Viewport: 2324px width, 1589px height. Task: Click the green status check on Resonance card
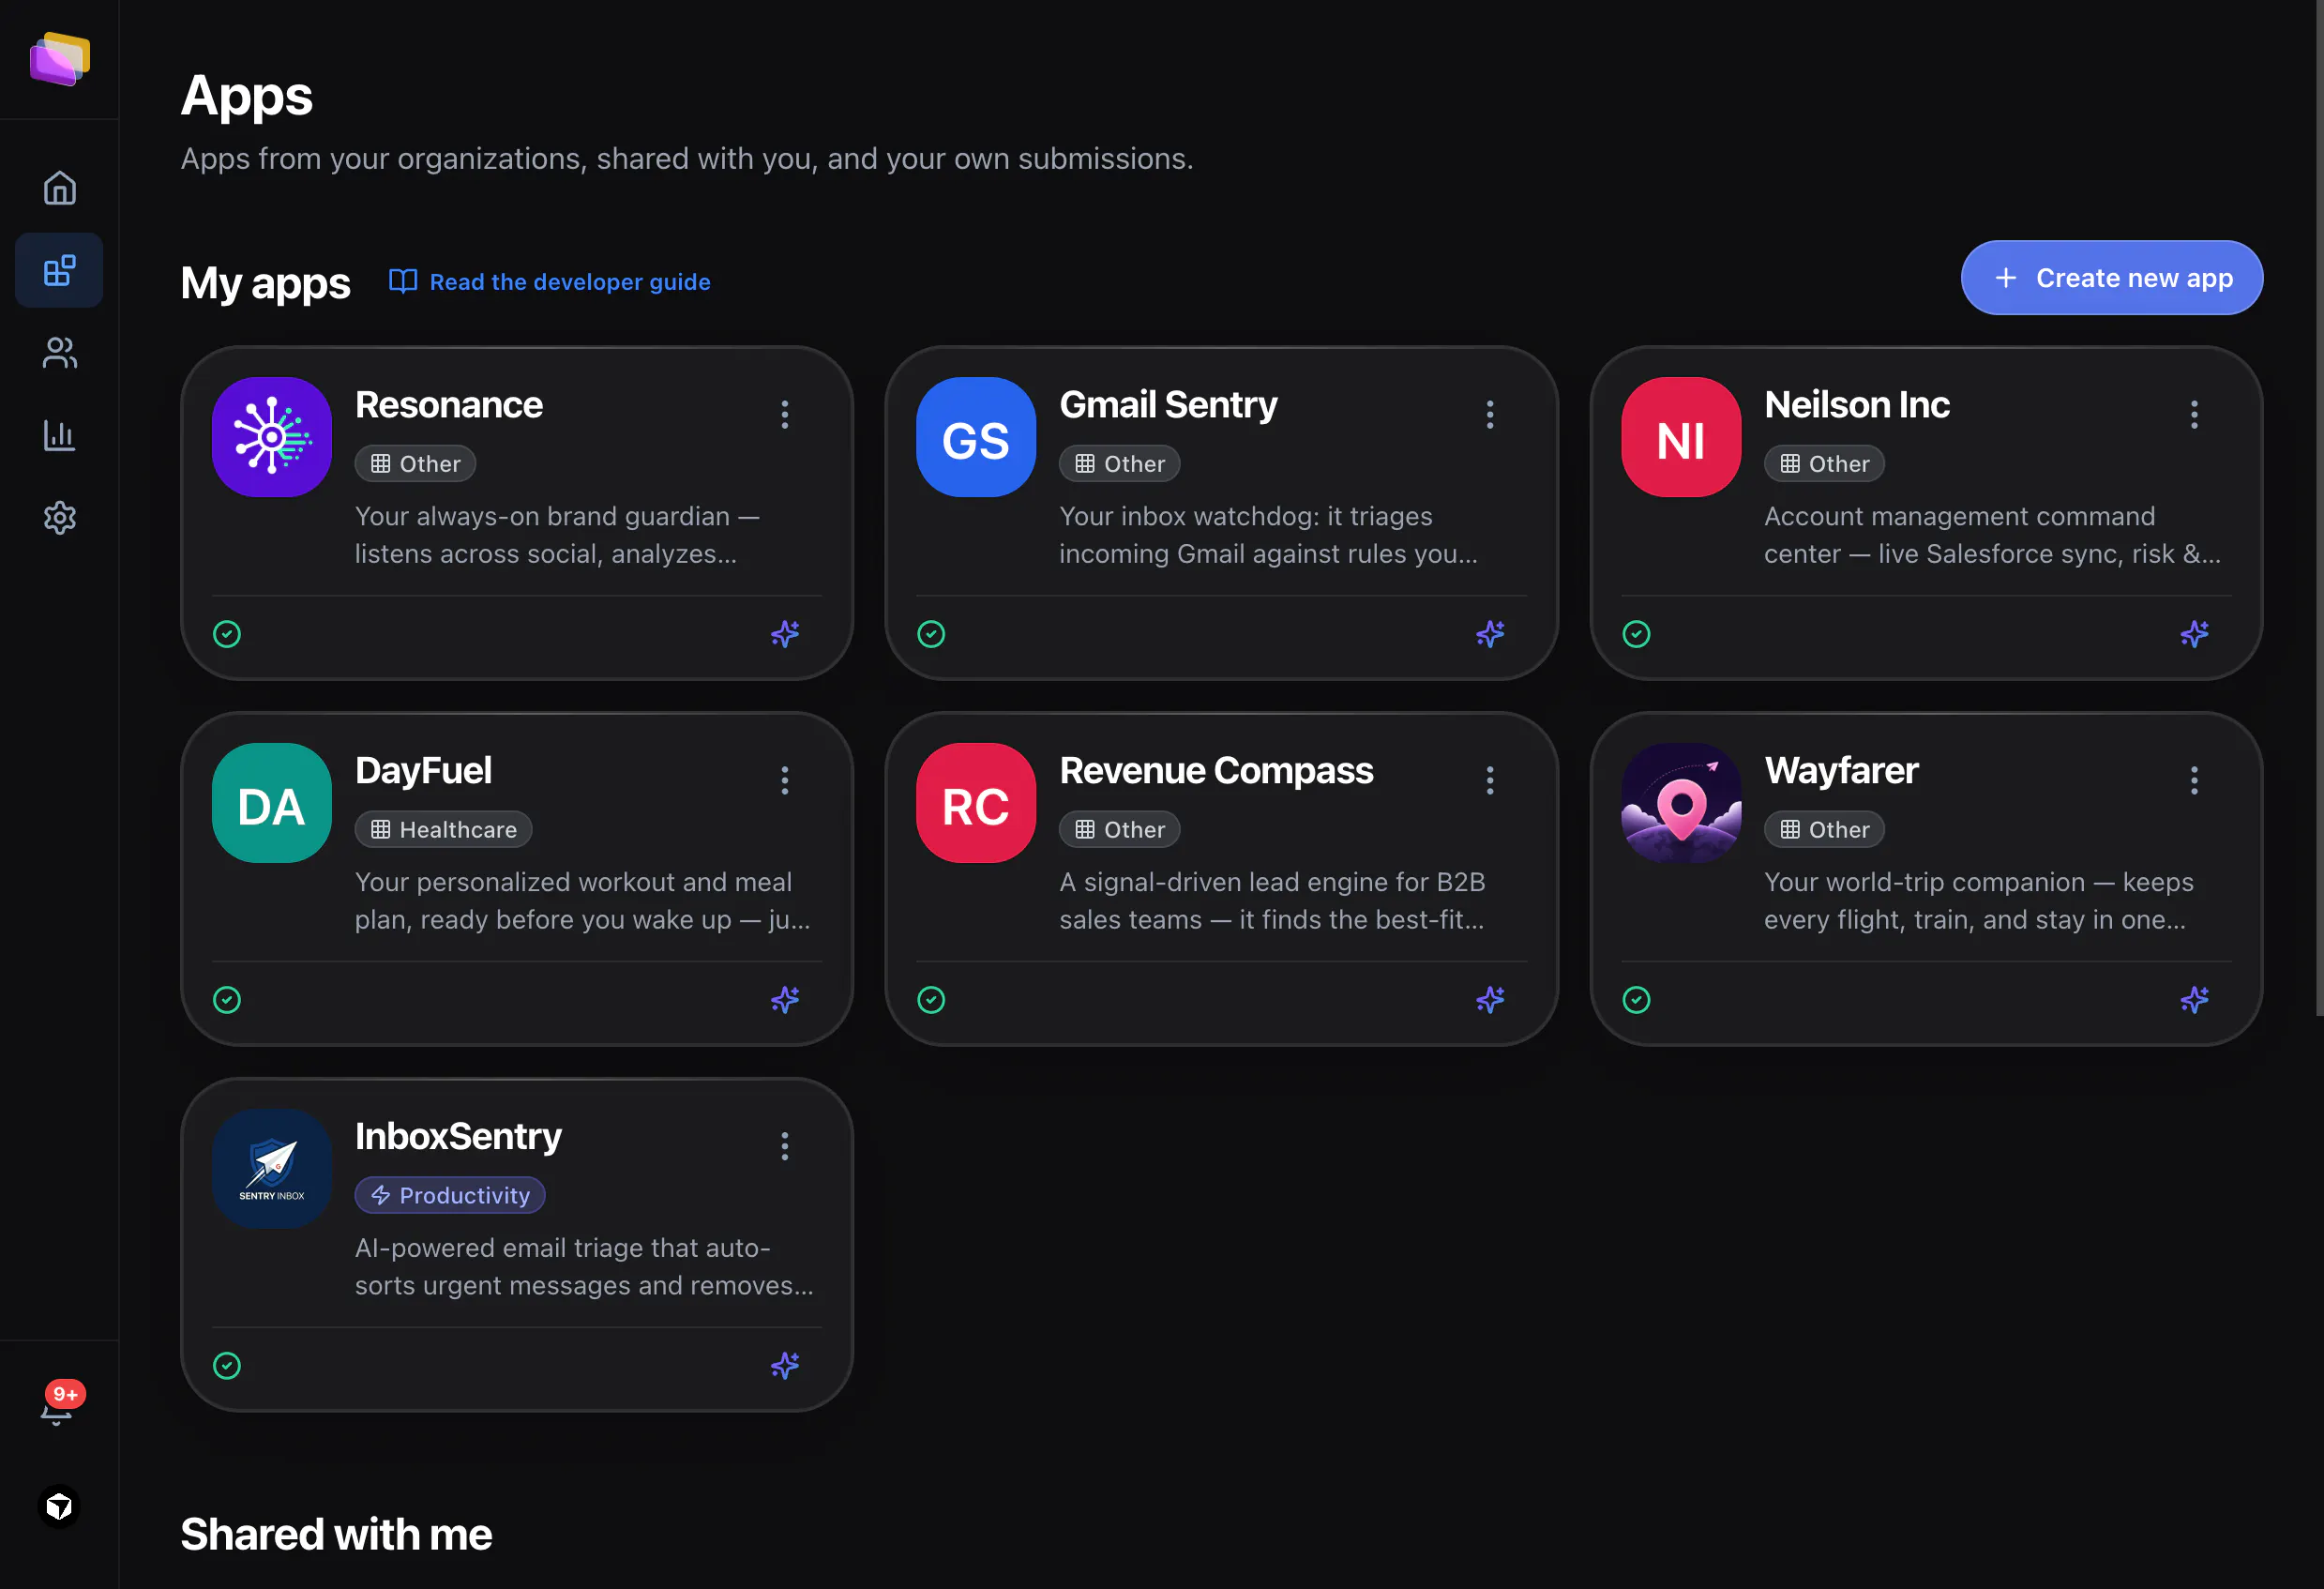[227, 634]
